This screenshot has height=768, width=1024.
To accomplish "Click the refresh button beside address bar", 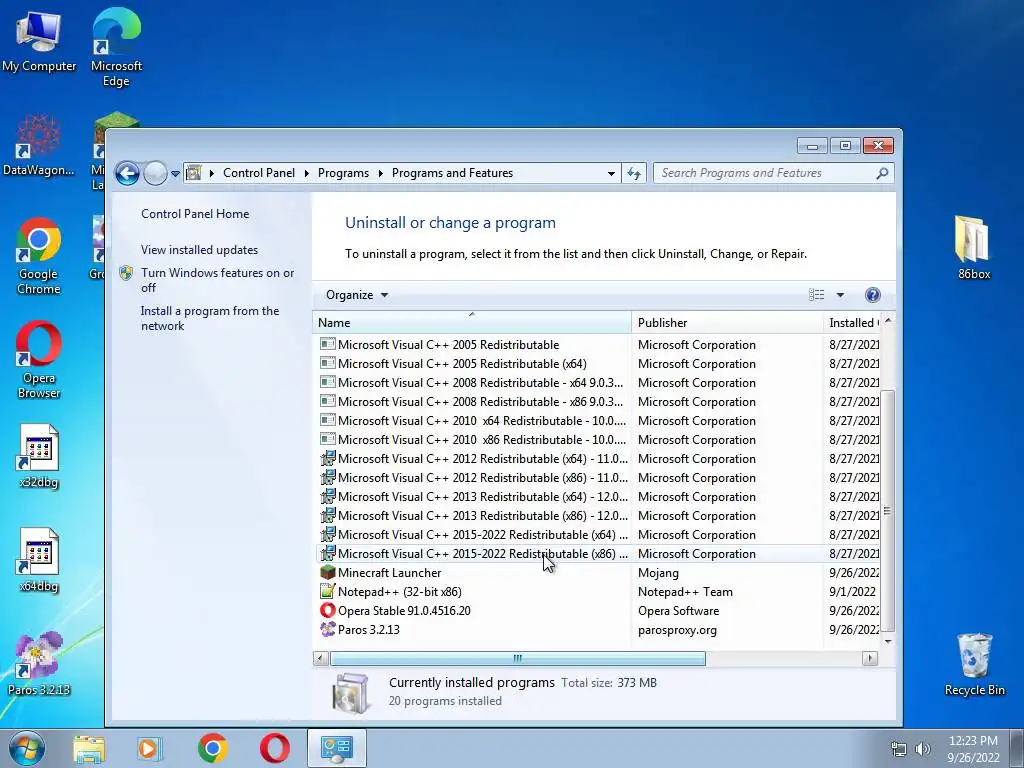I will pos(634,173).
